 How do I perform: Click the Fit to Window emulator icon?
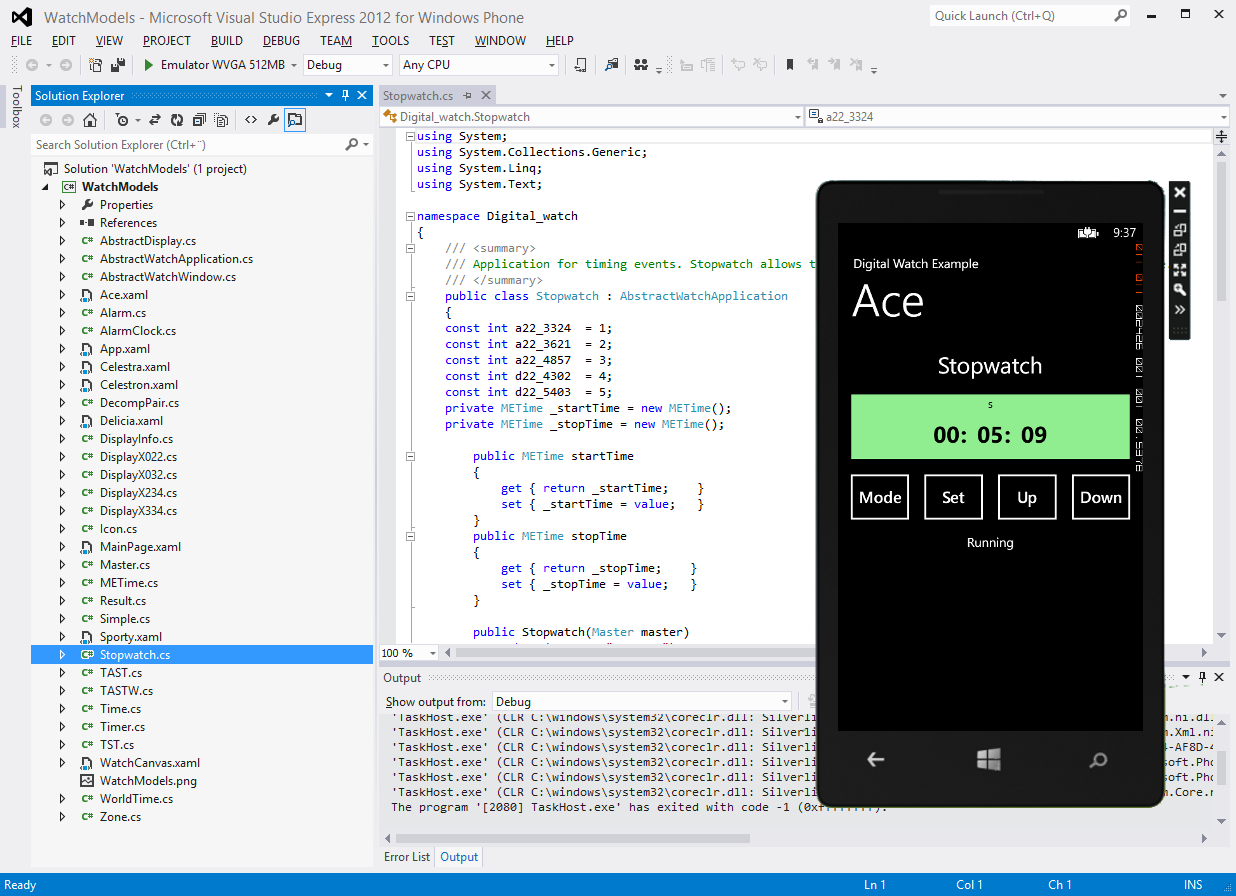click(x=1180, y=268)
